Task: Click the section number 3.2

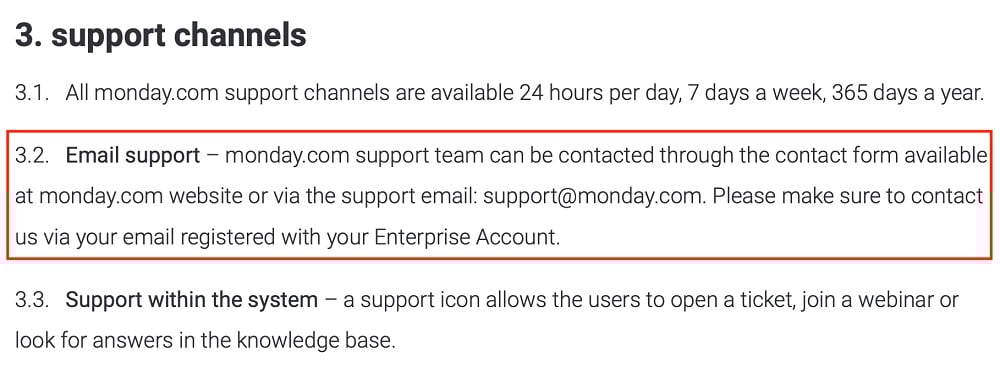Action: click(x=32, y=155)
